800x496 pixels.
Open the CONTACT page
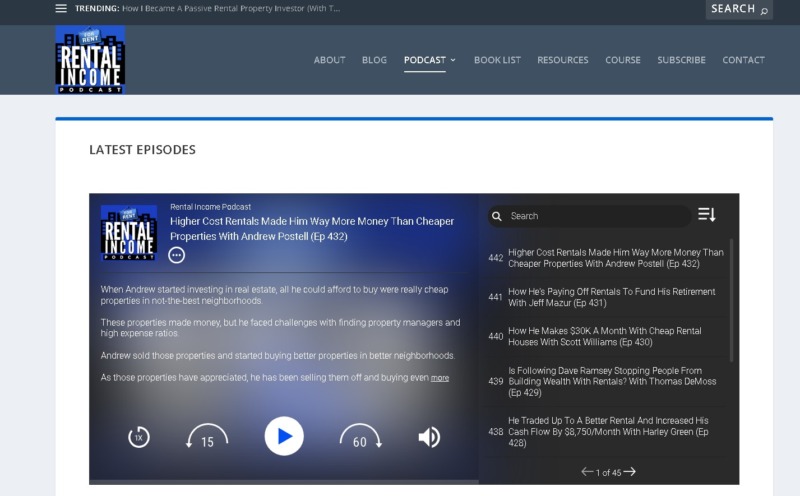pos(743,60)
